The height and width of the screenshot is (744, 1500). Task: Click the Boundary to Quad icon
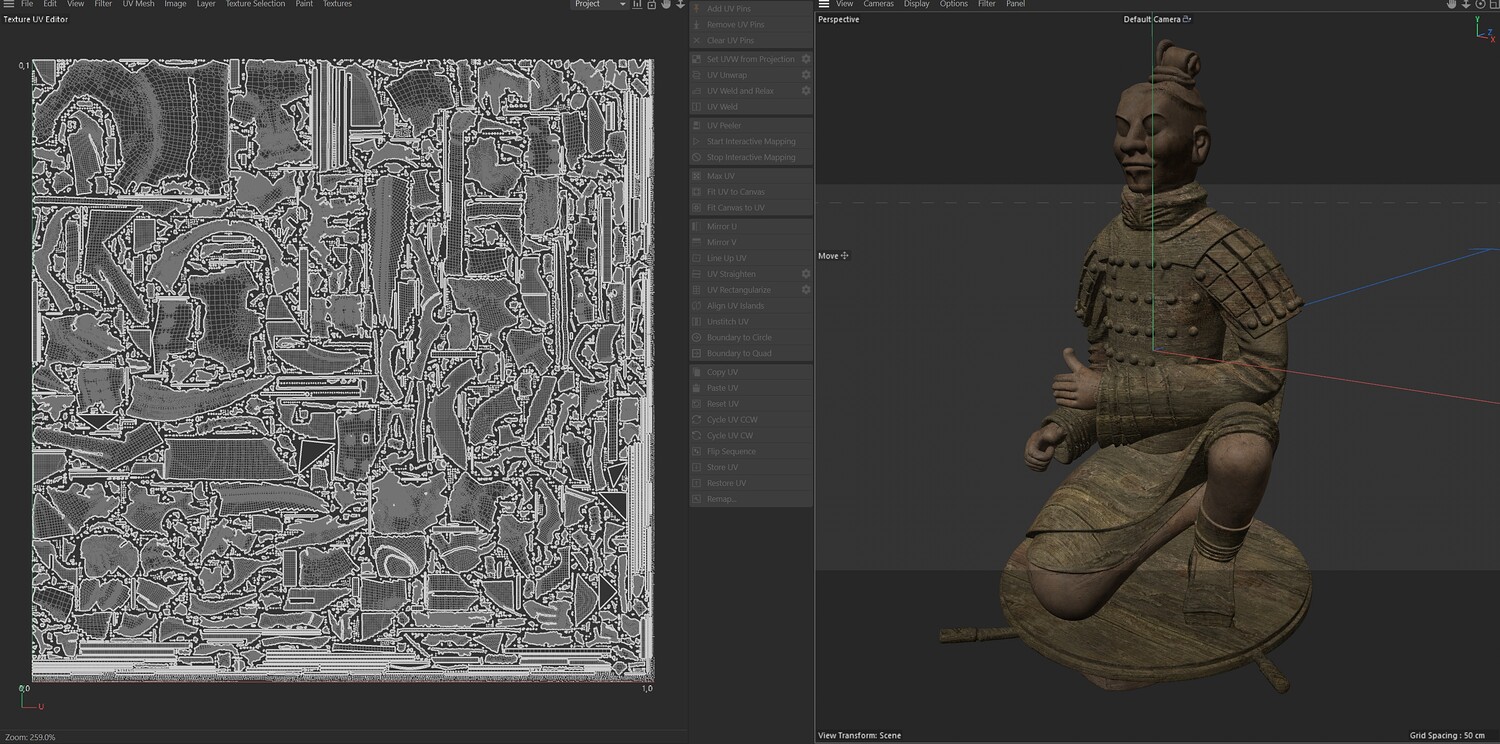click(697, 354)
